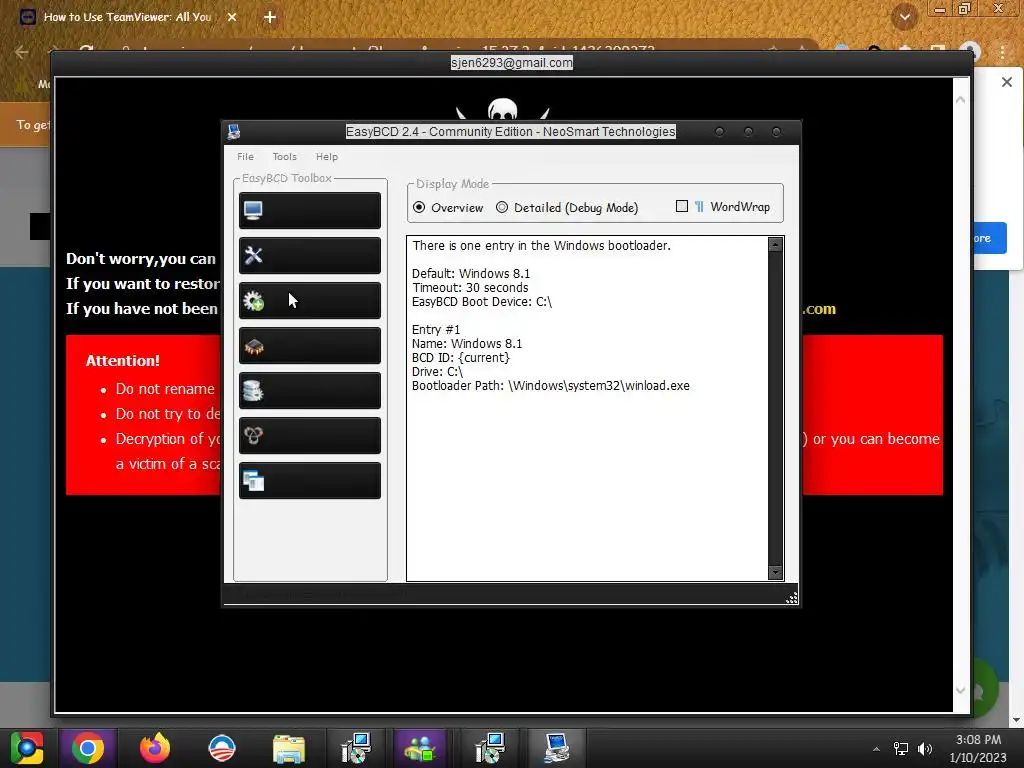The height and width of the screenshot is (768, 1024).
Task: Open Chrome's three-dot menu
Action: click(x=1002, y=52)
